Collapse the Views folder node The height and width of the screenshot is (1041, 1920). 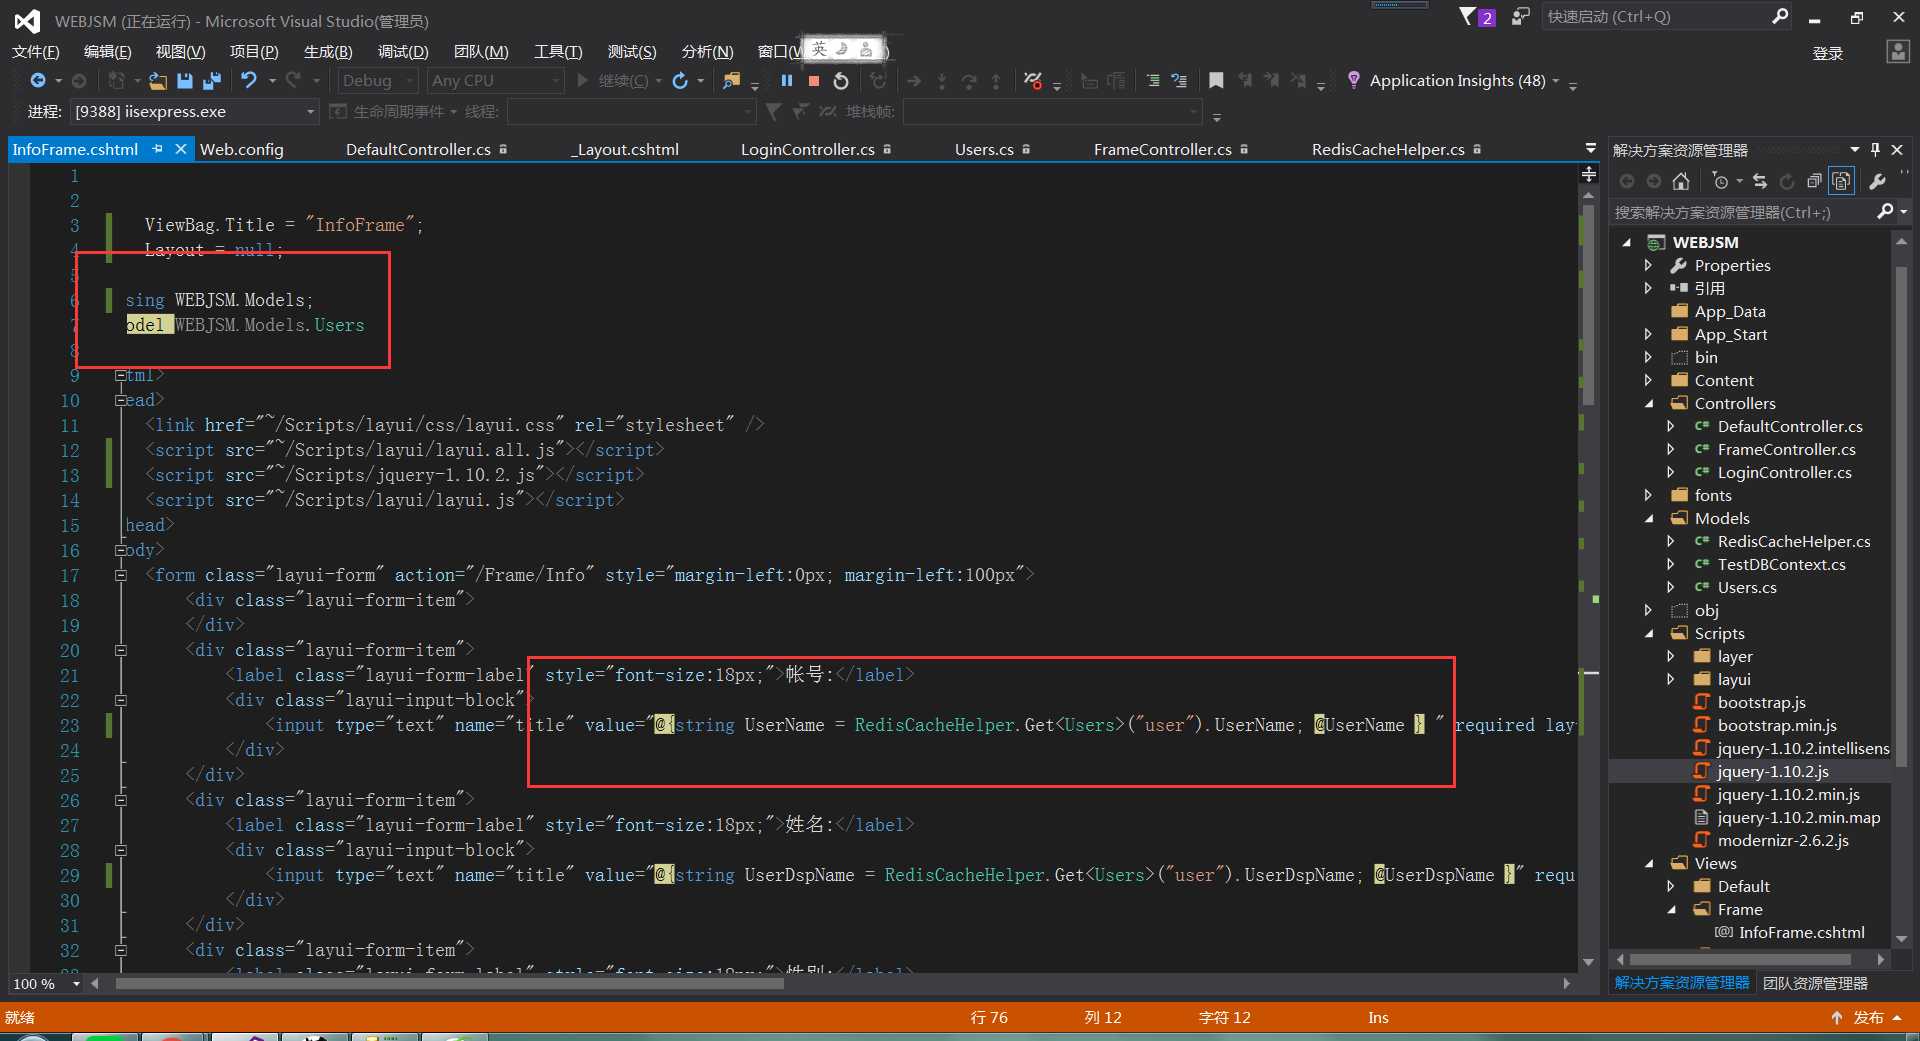click(x=1649, y=864)
